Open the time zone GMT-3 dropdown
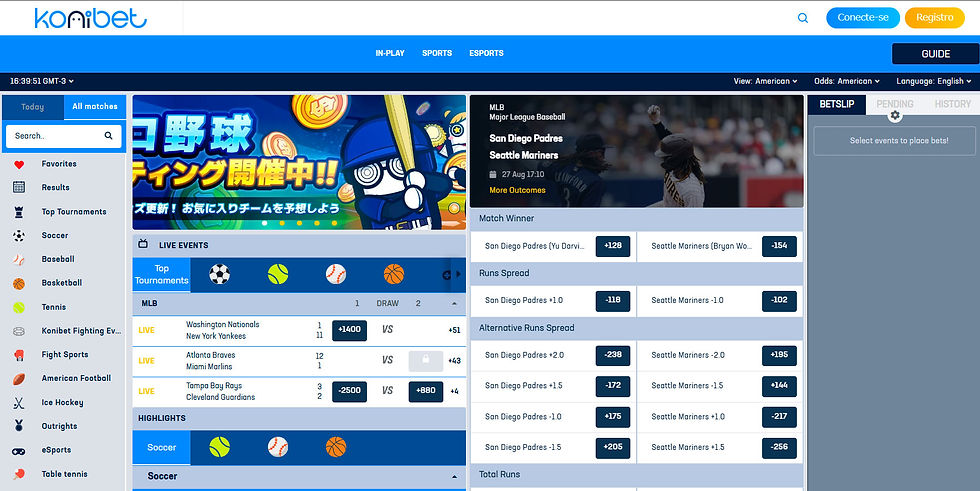Image resolution: width=980 pixels, height=491 pixels. (x=42, y=81)
